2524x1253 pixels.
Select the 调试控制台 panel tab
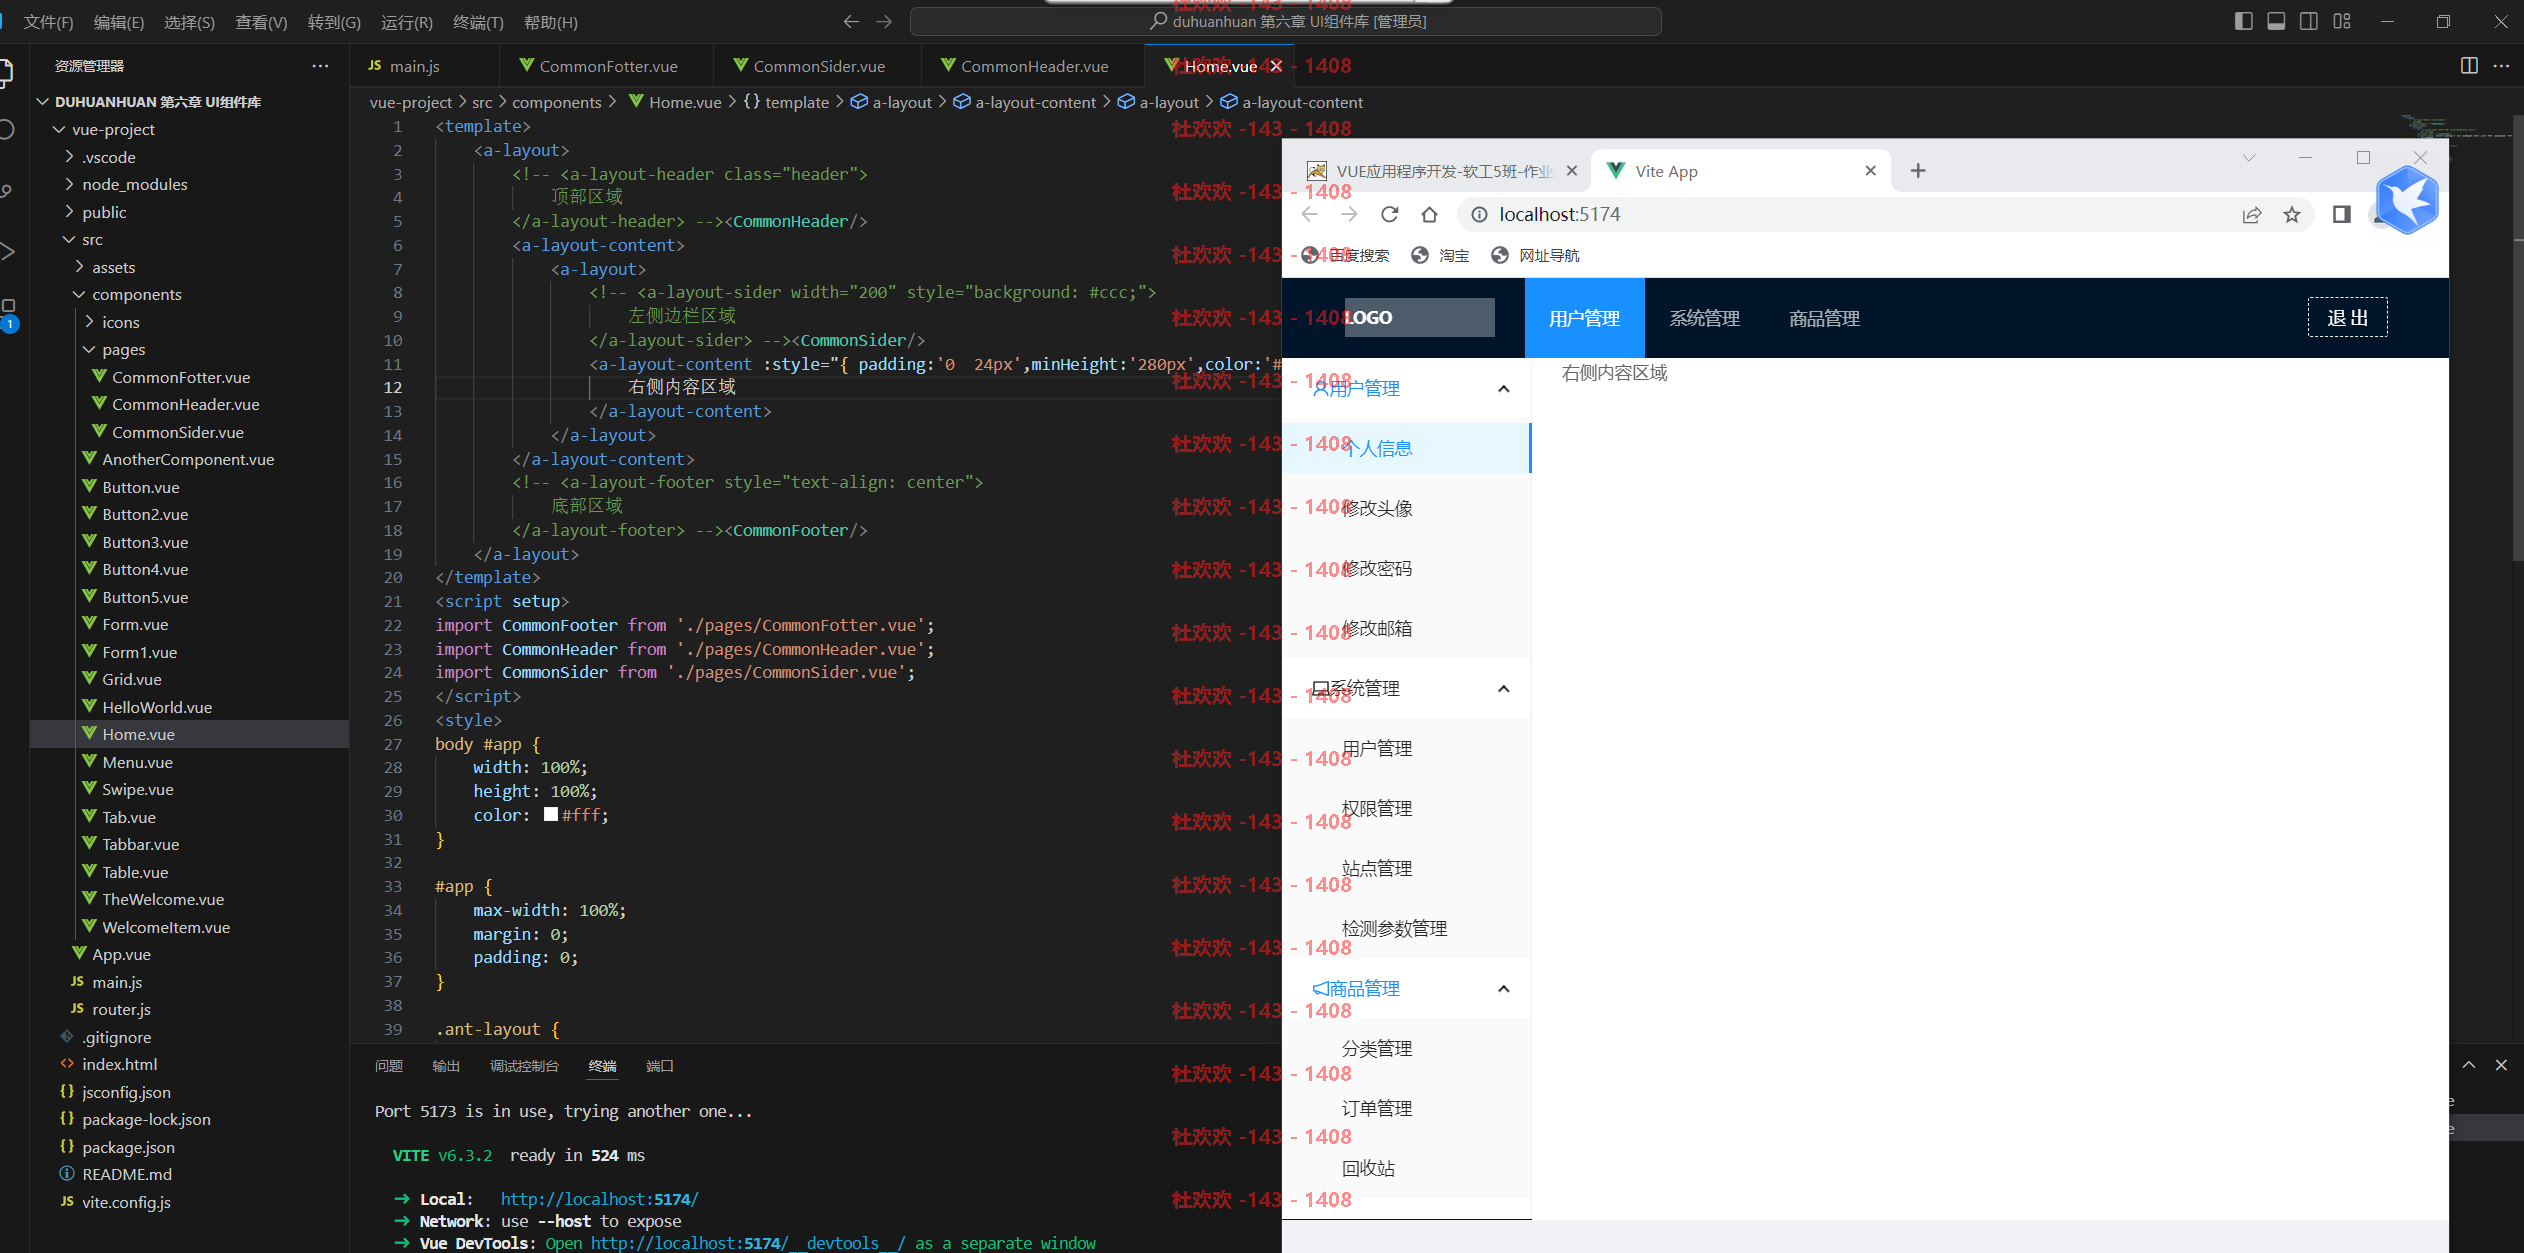[524, 1066]
